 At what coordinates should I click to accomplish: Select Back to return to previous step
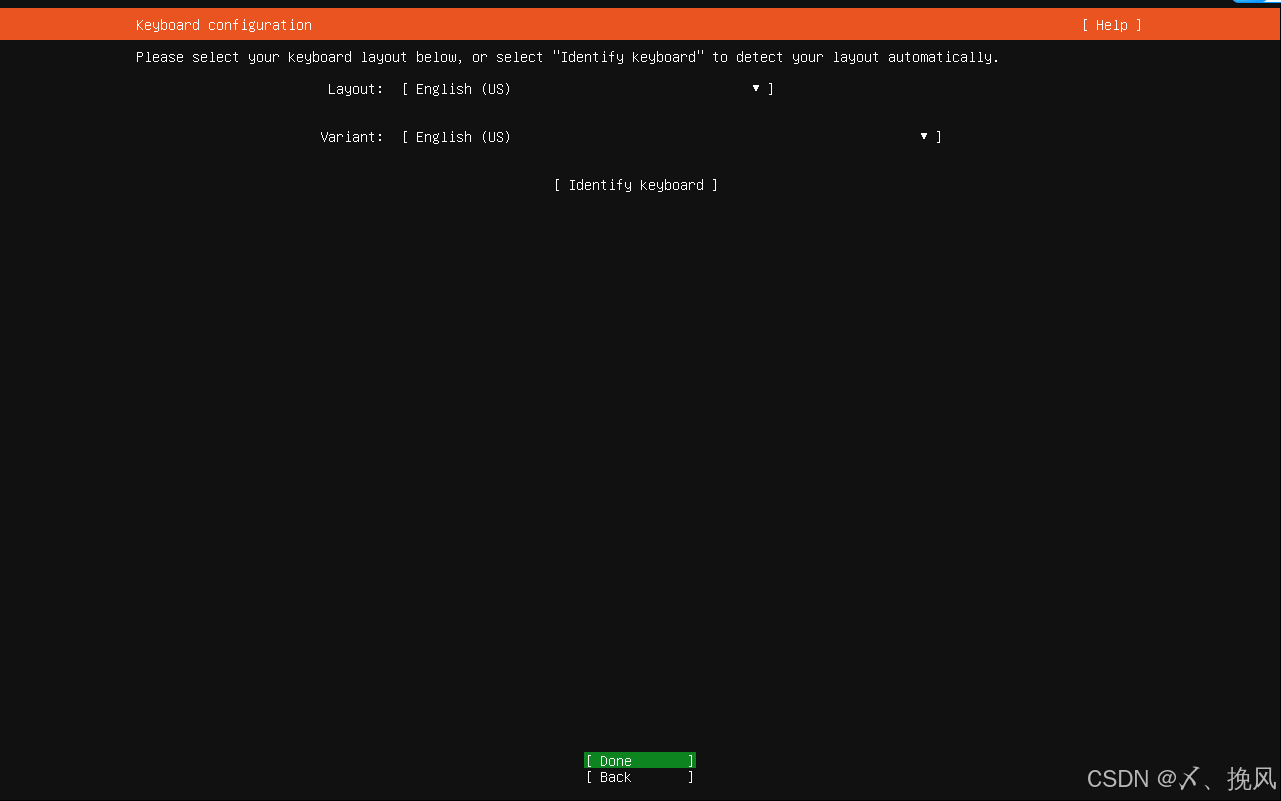point(639,777)
